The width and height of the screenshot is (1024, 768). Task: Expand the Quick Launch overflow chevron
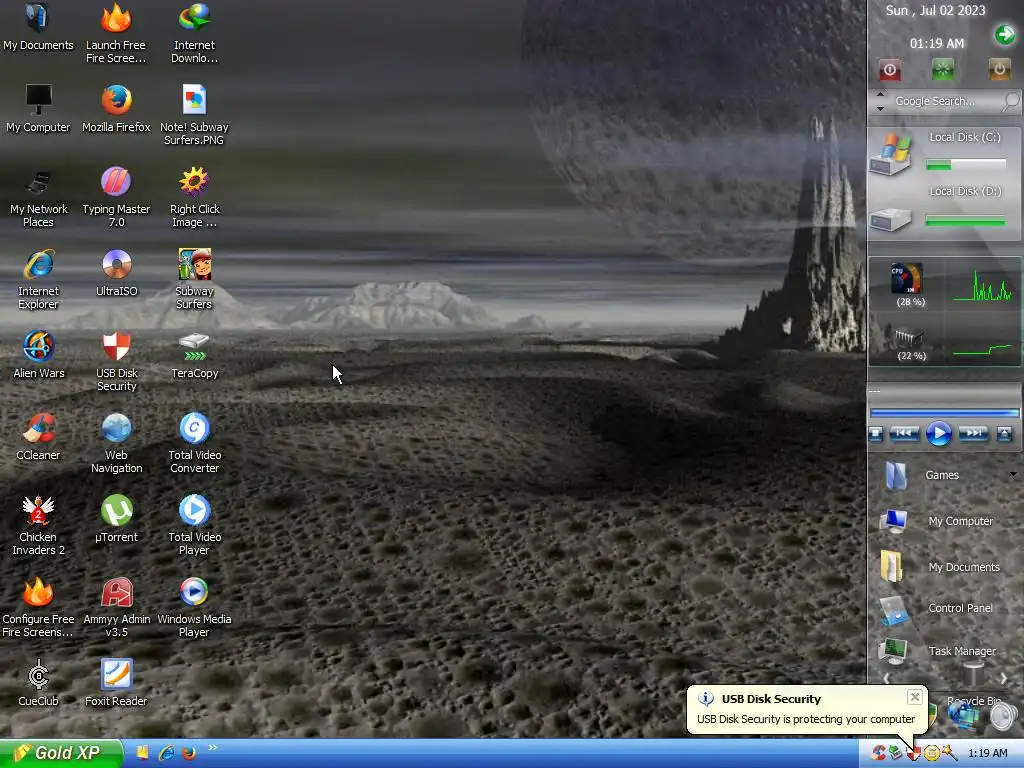212,748
